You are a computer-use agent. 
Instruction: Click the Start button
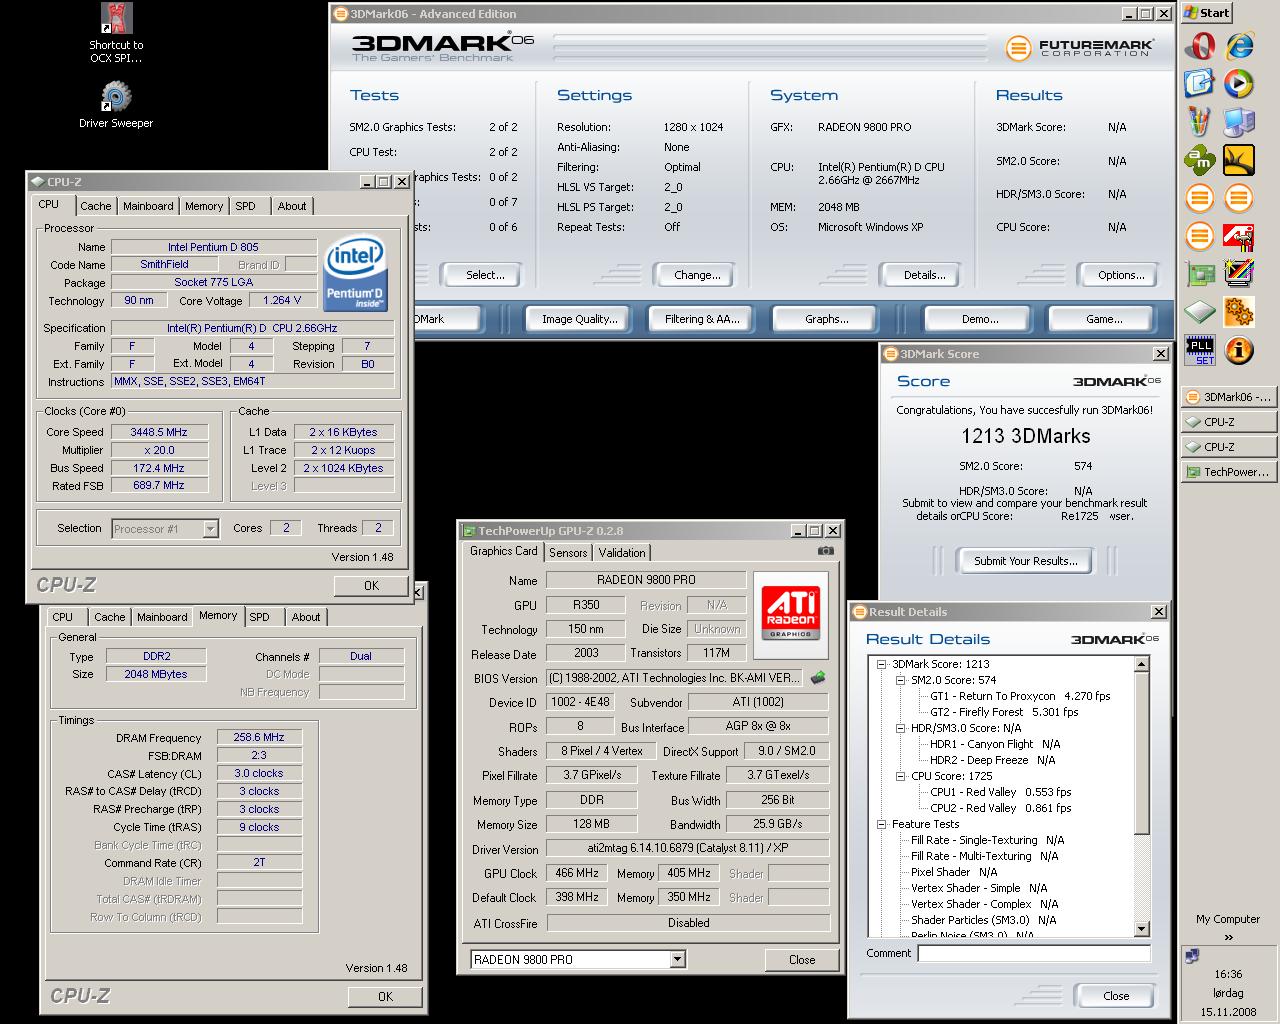[1207, 13]
